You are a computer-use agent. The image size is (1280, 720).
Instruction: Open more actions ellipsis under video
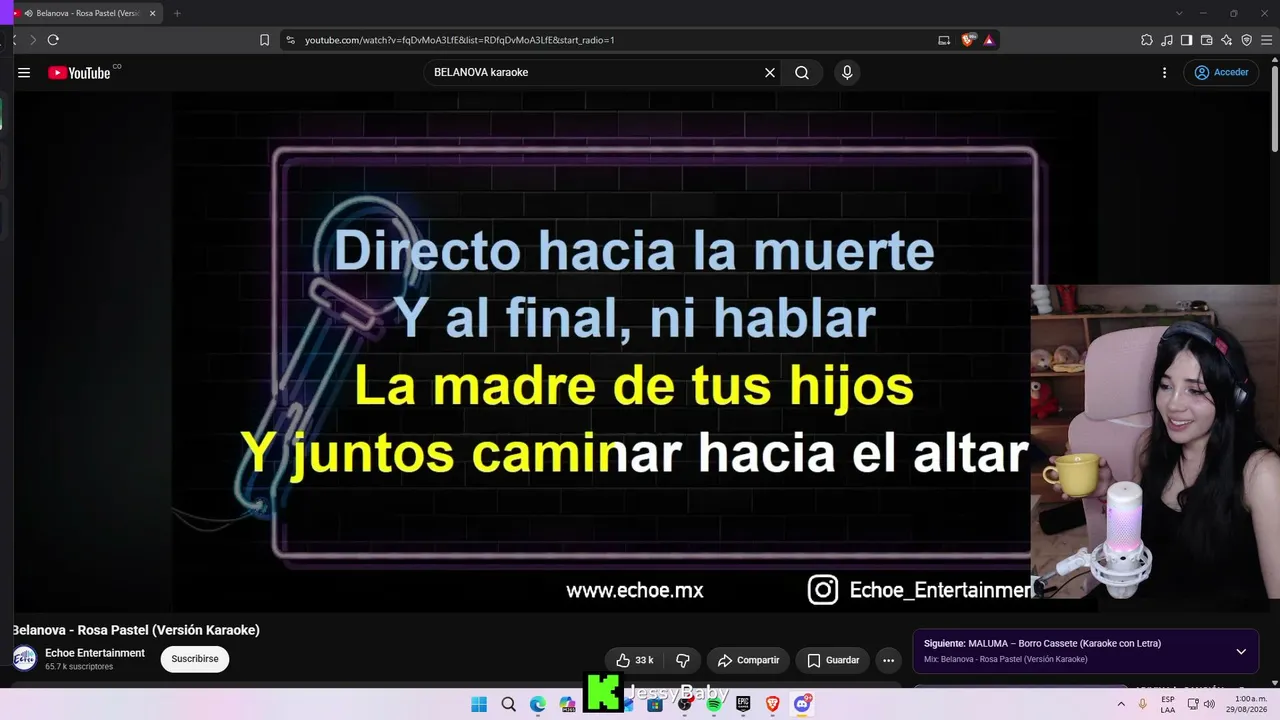click(888, 660)
